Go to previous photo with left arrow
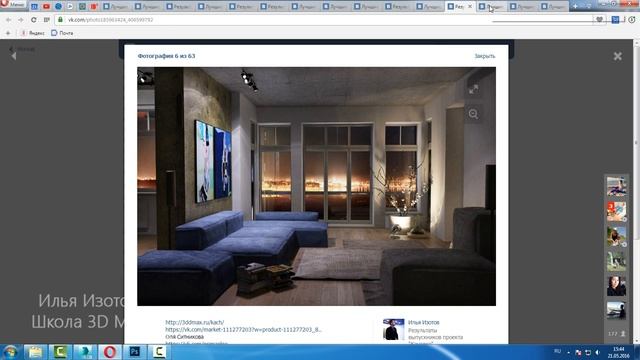The image size is (640, 360). [x=13, y=56]
